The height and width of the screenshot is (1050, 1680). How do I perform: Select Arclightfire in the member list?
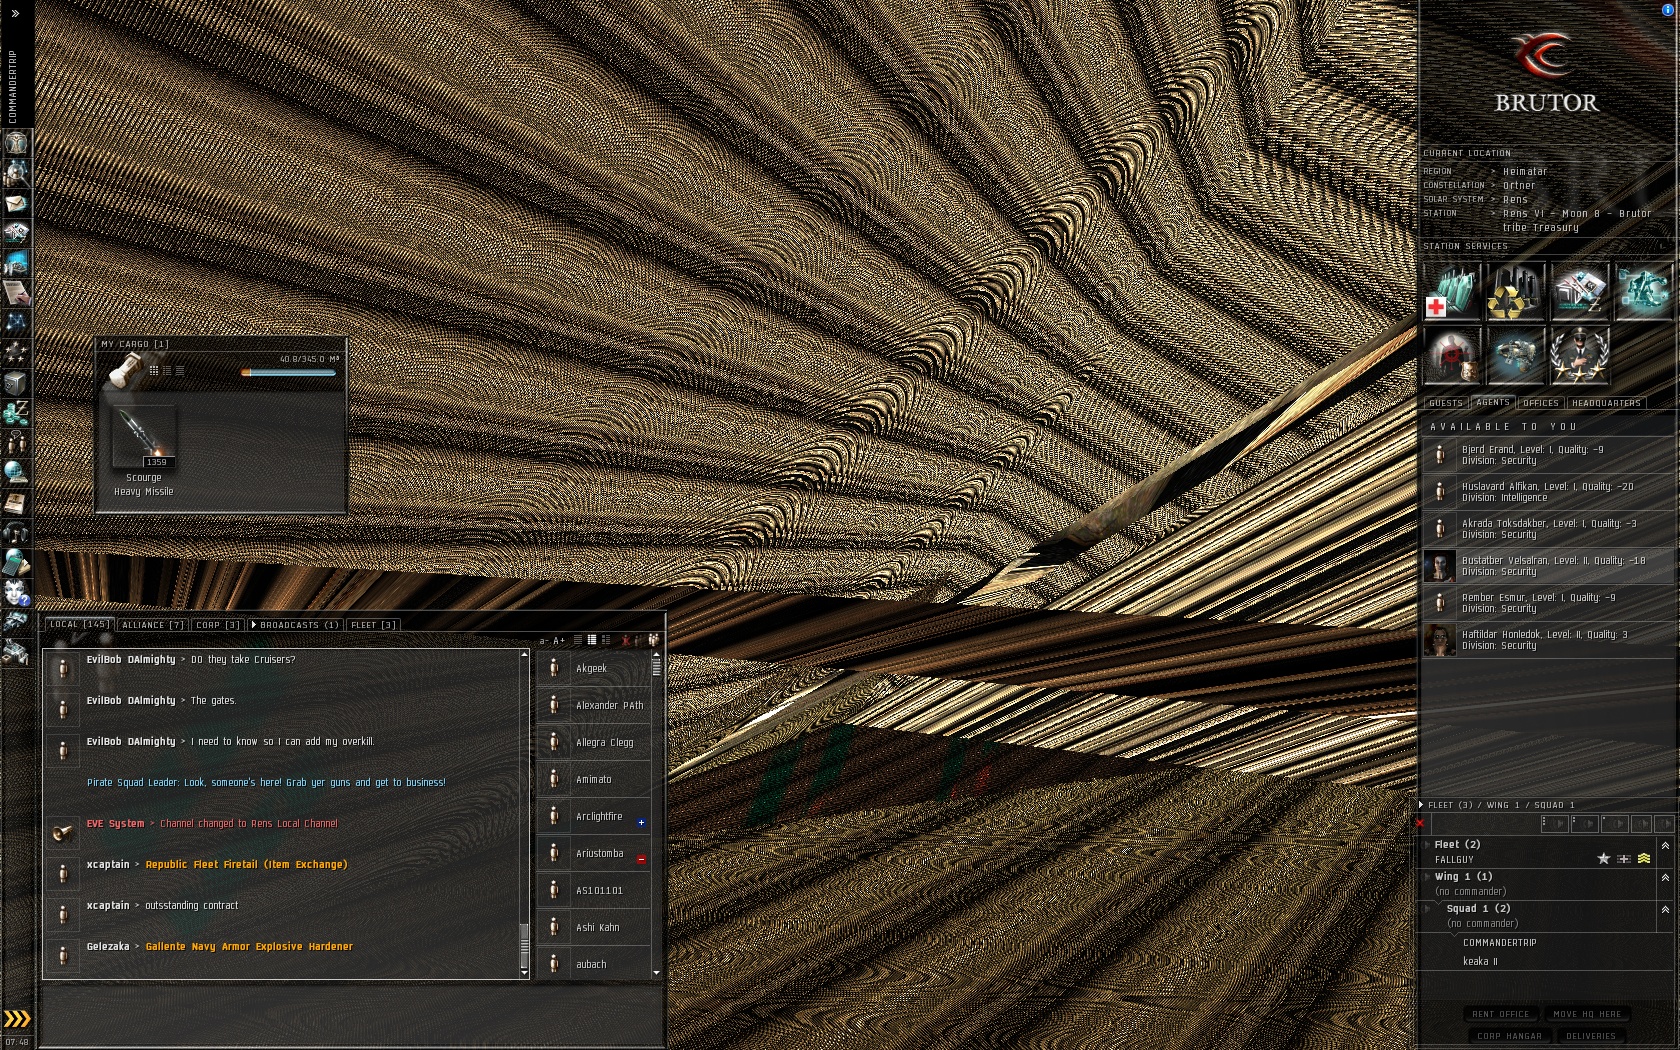tap(595, 817)
